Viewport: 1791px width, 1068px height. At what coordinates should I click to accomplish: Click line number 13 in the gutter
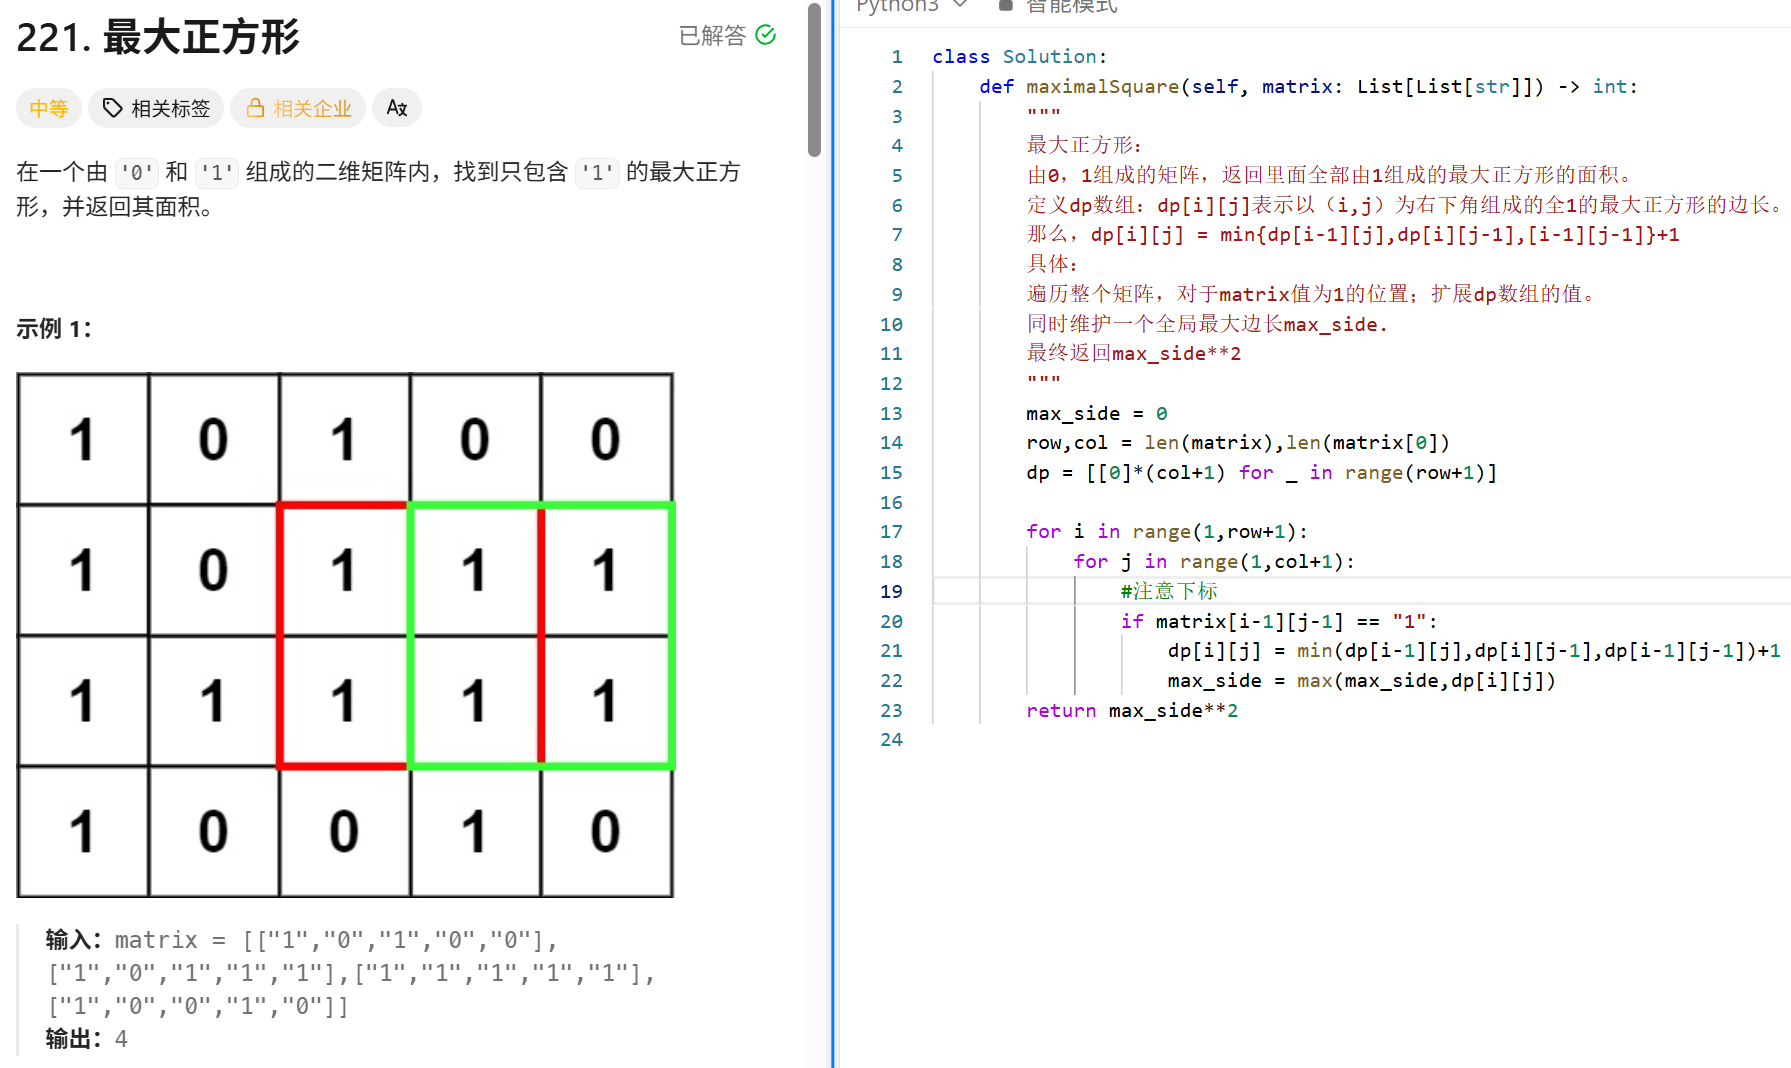click(891, 413)
